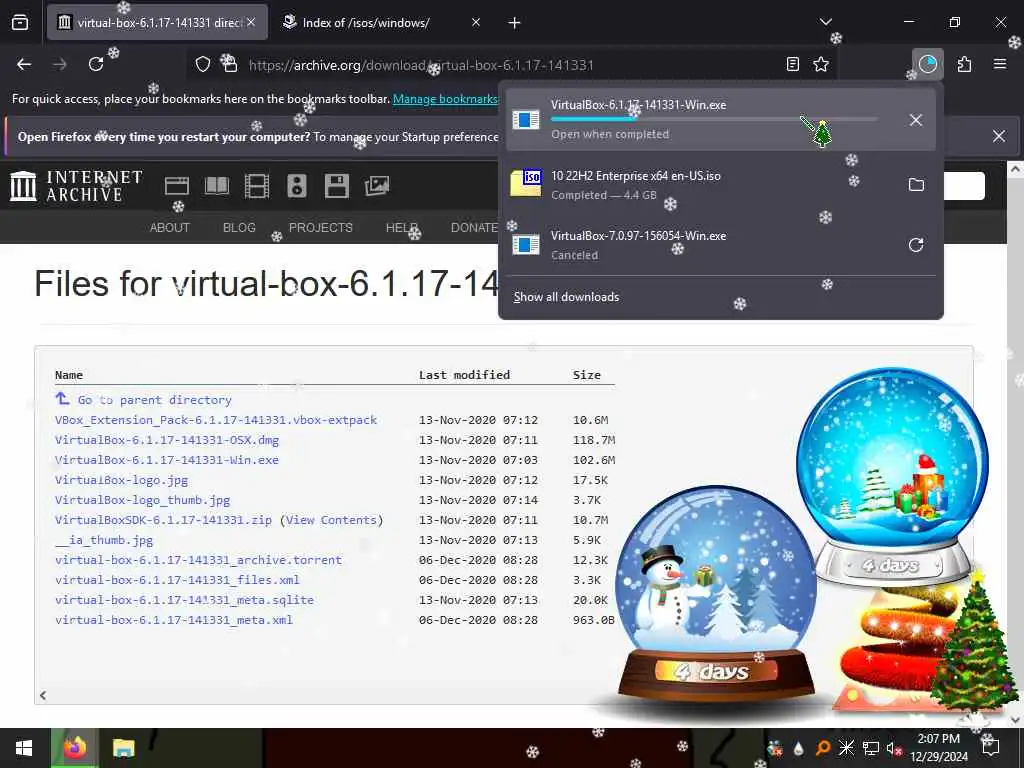The height and width of the screenshot is (768, 1024).
Task: Switch to Index of /isos/windows/ tab
Action: coord(366,23)
